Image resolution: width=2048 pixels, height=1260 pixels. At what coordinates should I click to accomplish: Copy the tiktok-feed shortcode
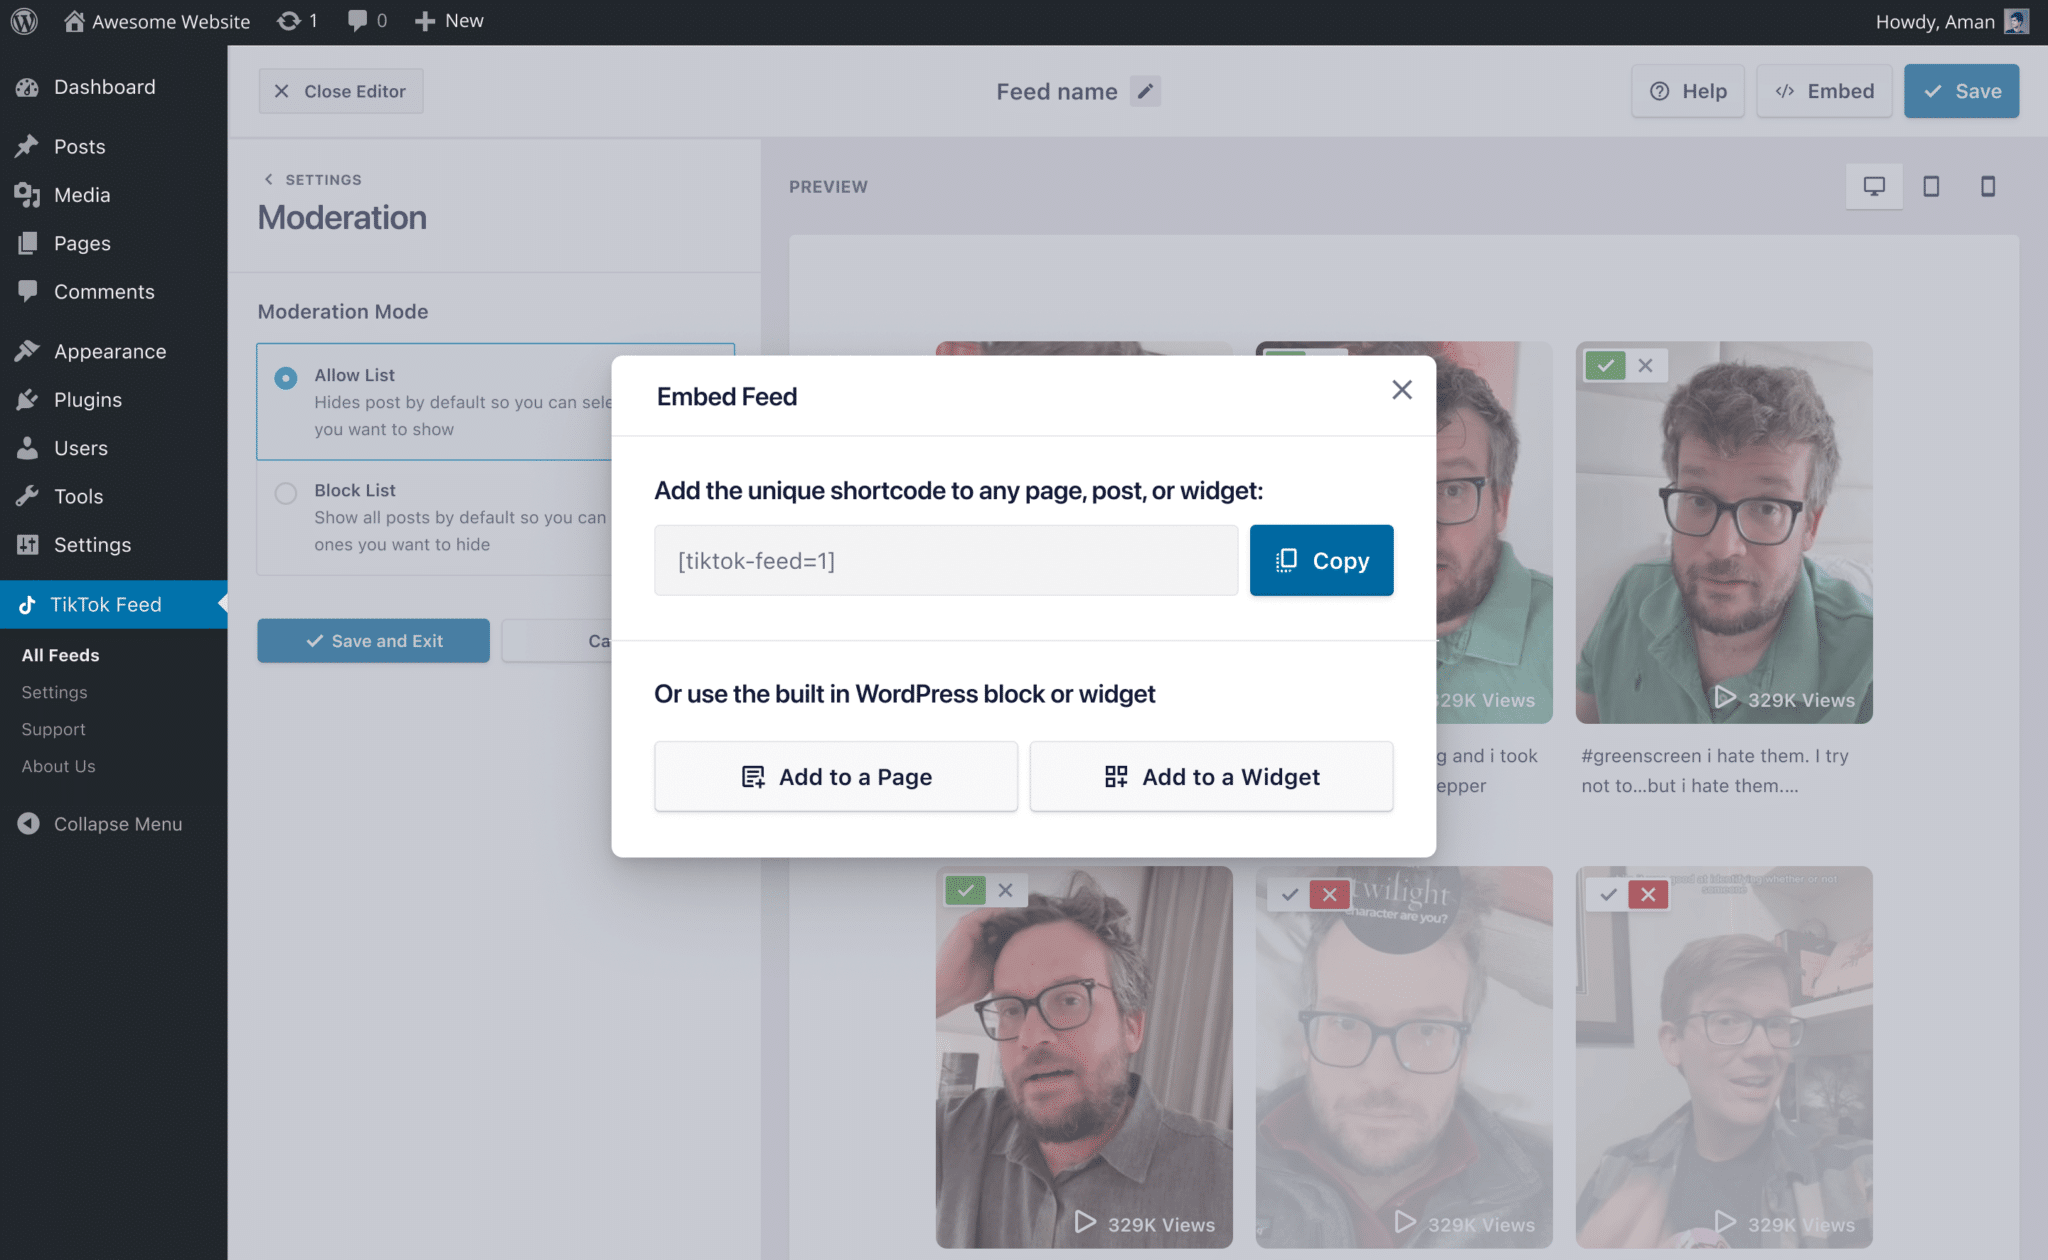(x=1321, y=561)
